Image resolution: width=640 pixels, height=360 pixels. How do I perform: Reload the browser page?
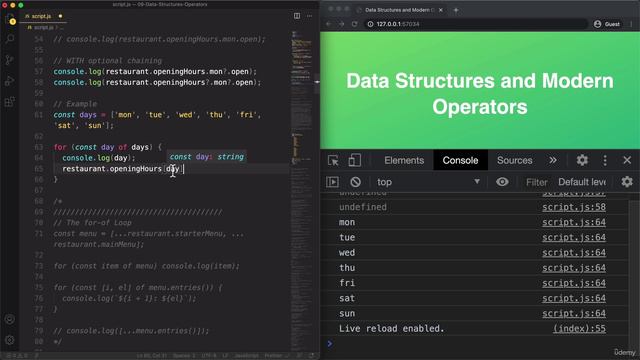355,24
